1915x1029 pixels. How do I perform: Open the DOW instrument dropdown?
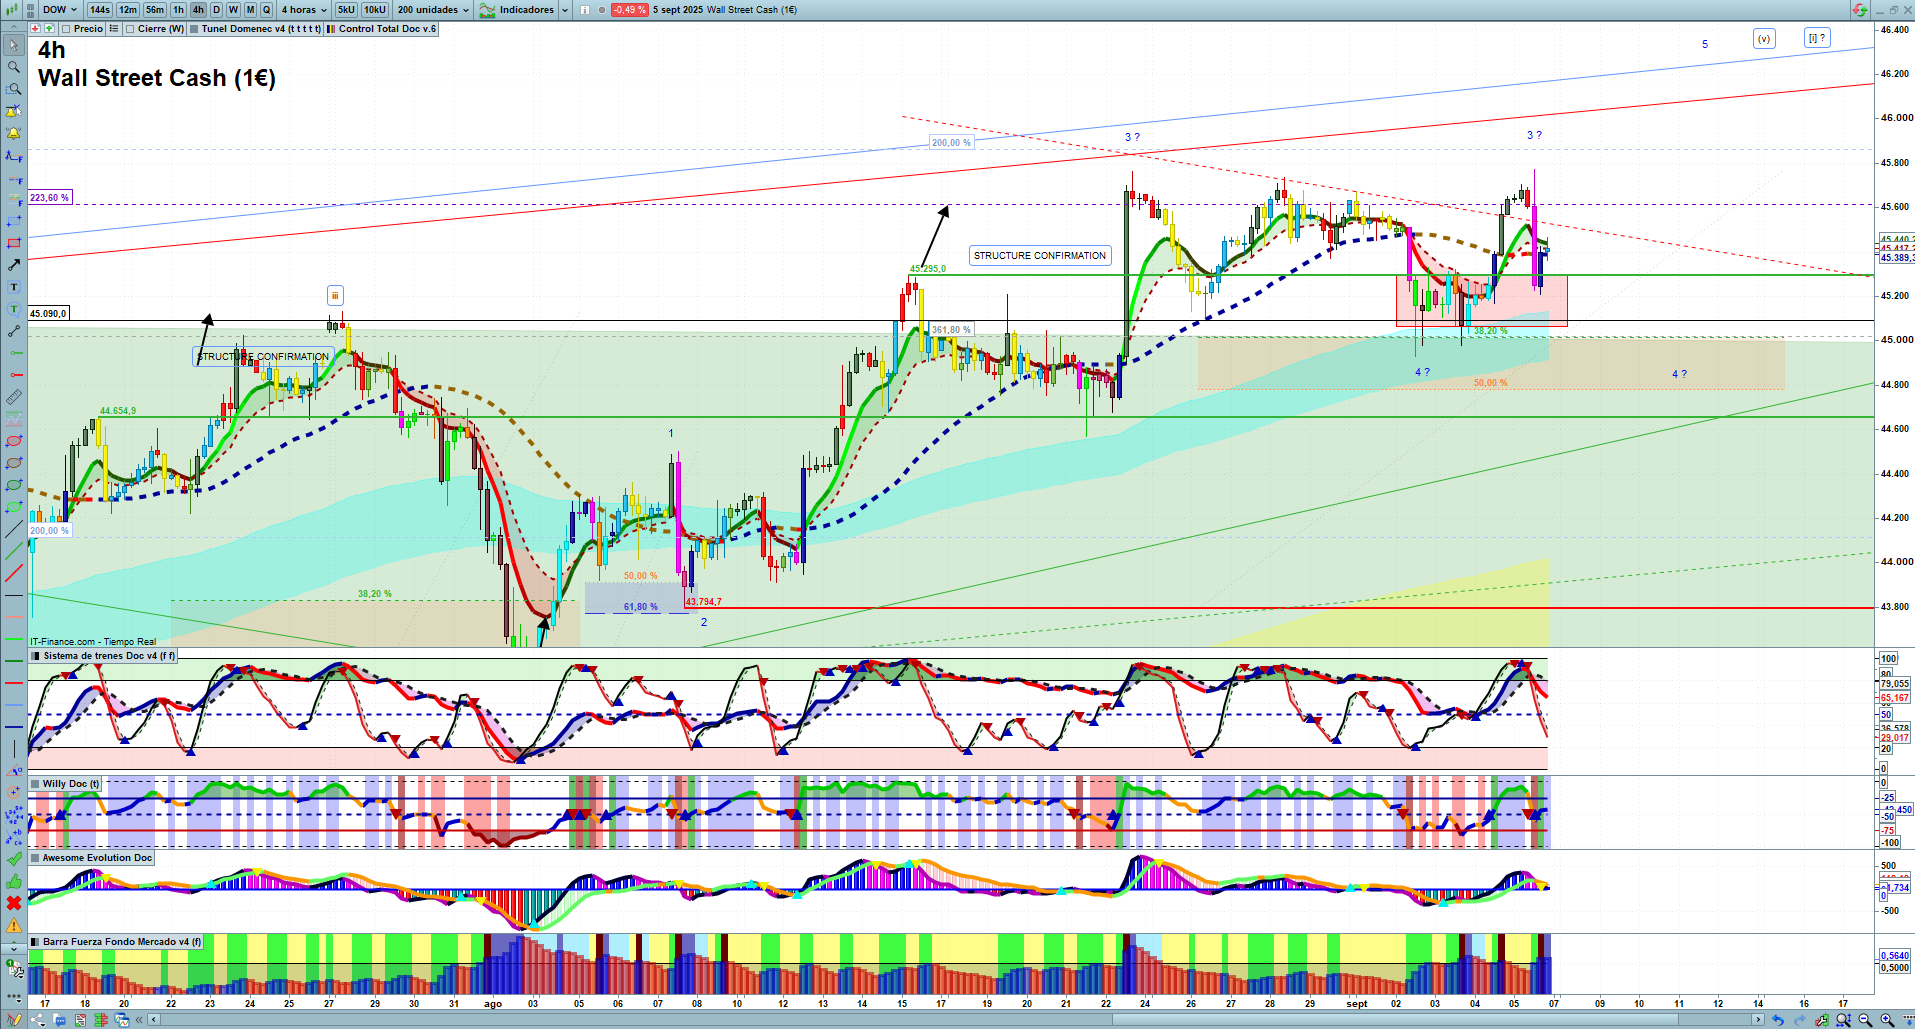pos(60,10)
